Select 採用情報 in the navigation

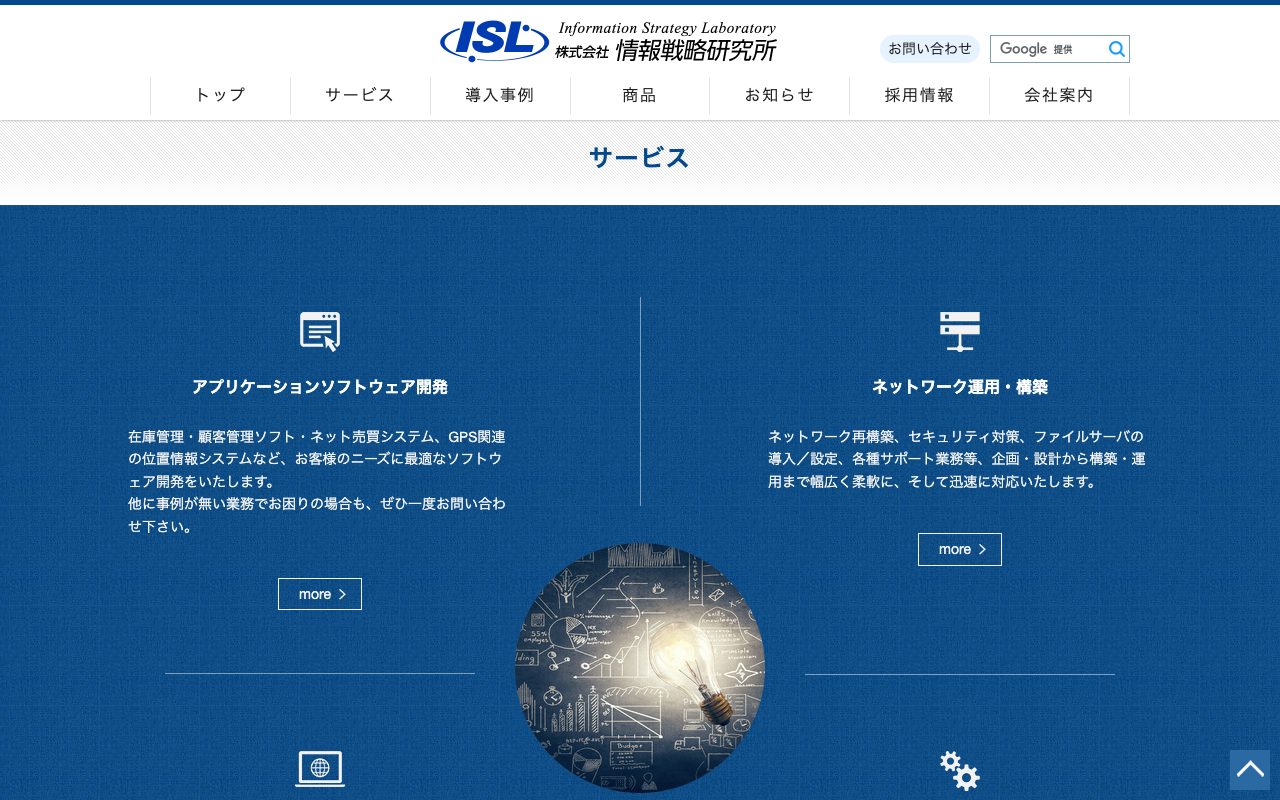coord(919,96)
